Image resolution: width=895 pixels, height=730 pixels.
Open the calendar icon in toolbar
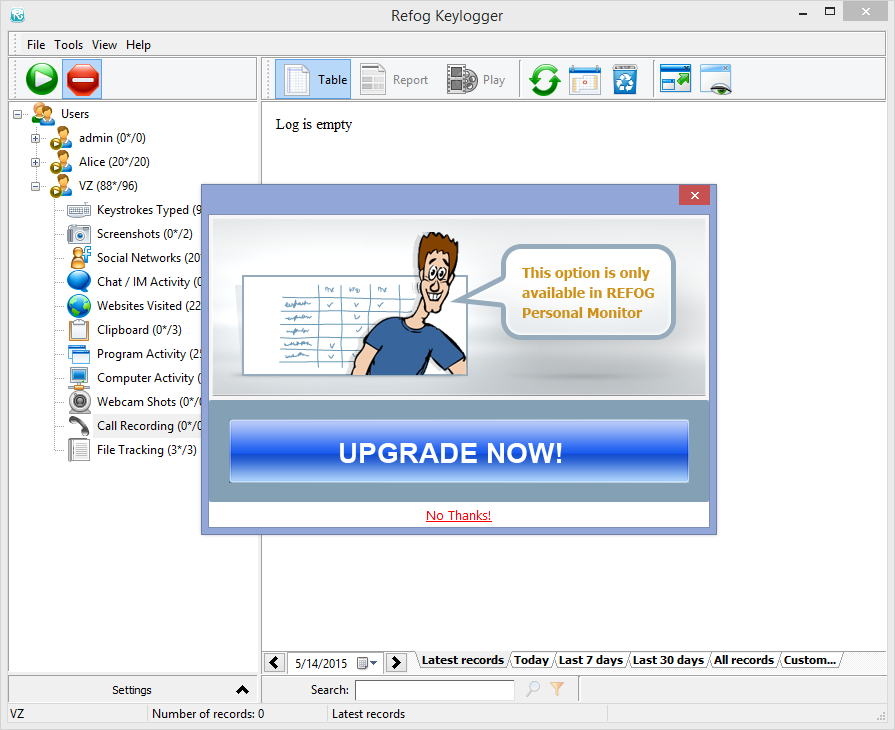pyautogui.click(x=584, y=79)
